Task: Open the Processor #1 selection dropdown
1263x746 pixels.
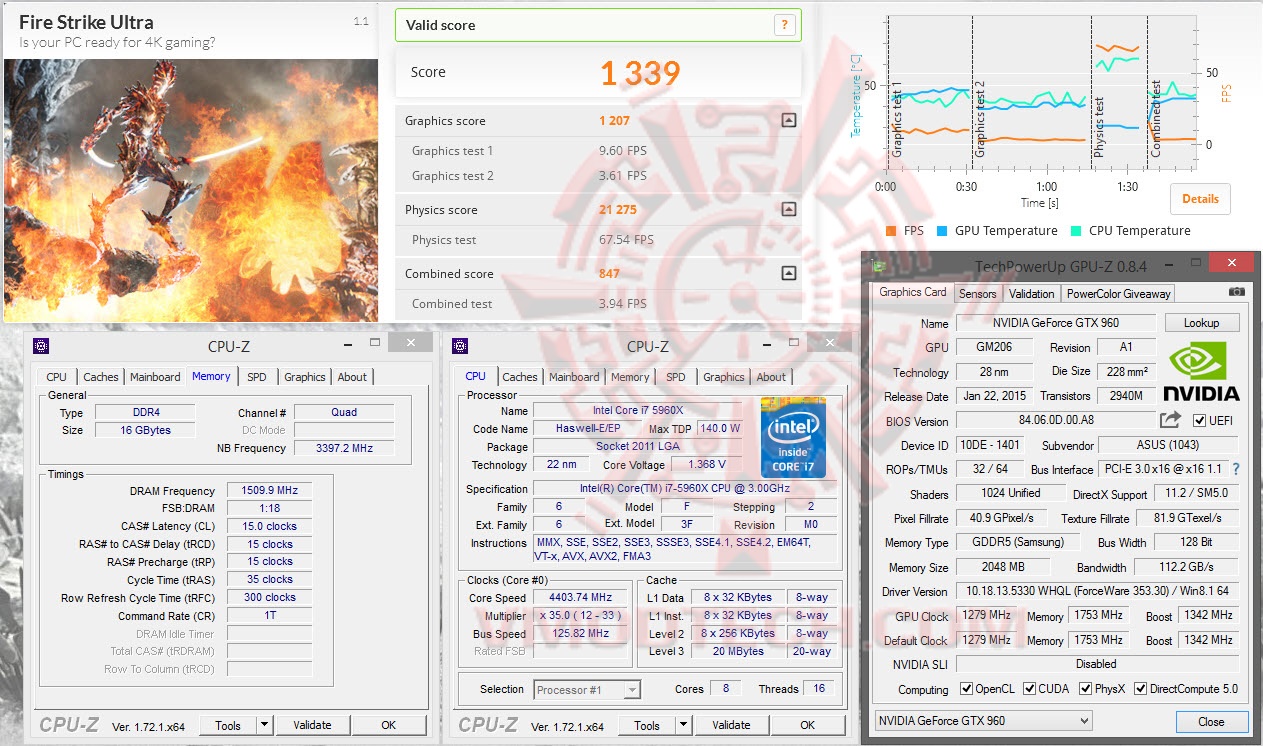Action: tap(587, 689)
